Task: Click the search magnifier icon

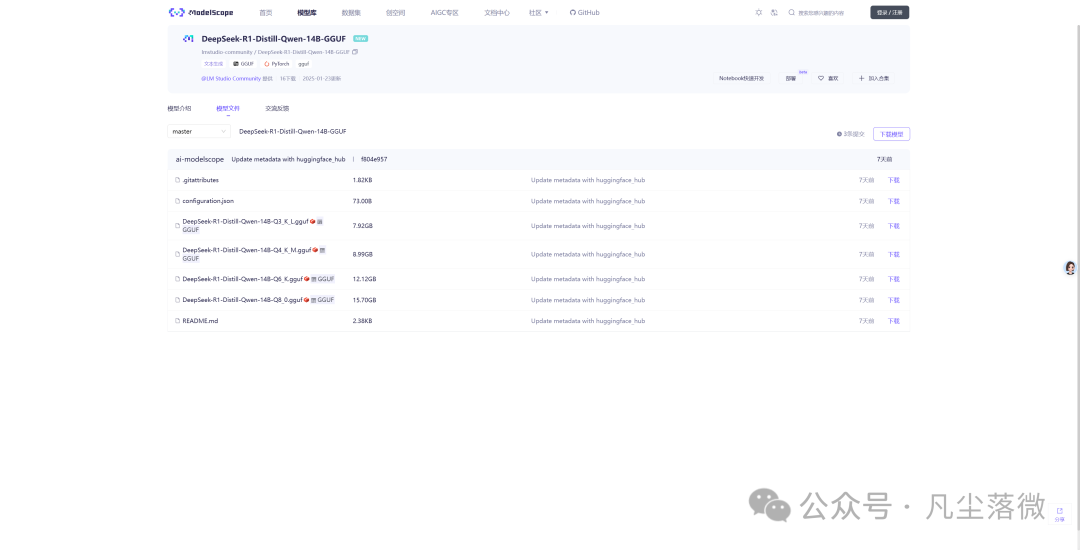Action: point(791,12)
